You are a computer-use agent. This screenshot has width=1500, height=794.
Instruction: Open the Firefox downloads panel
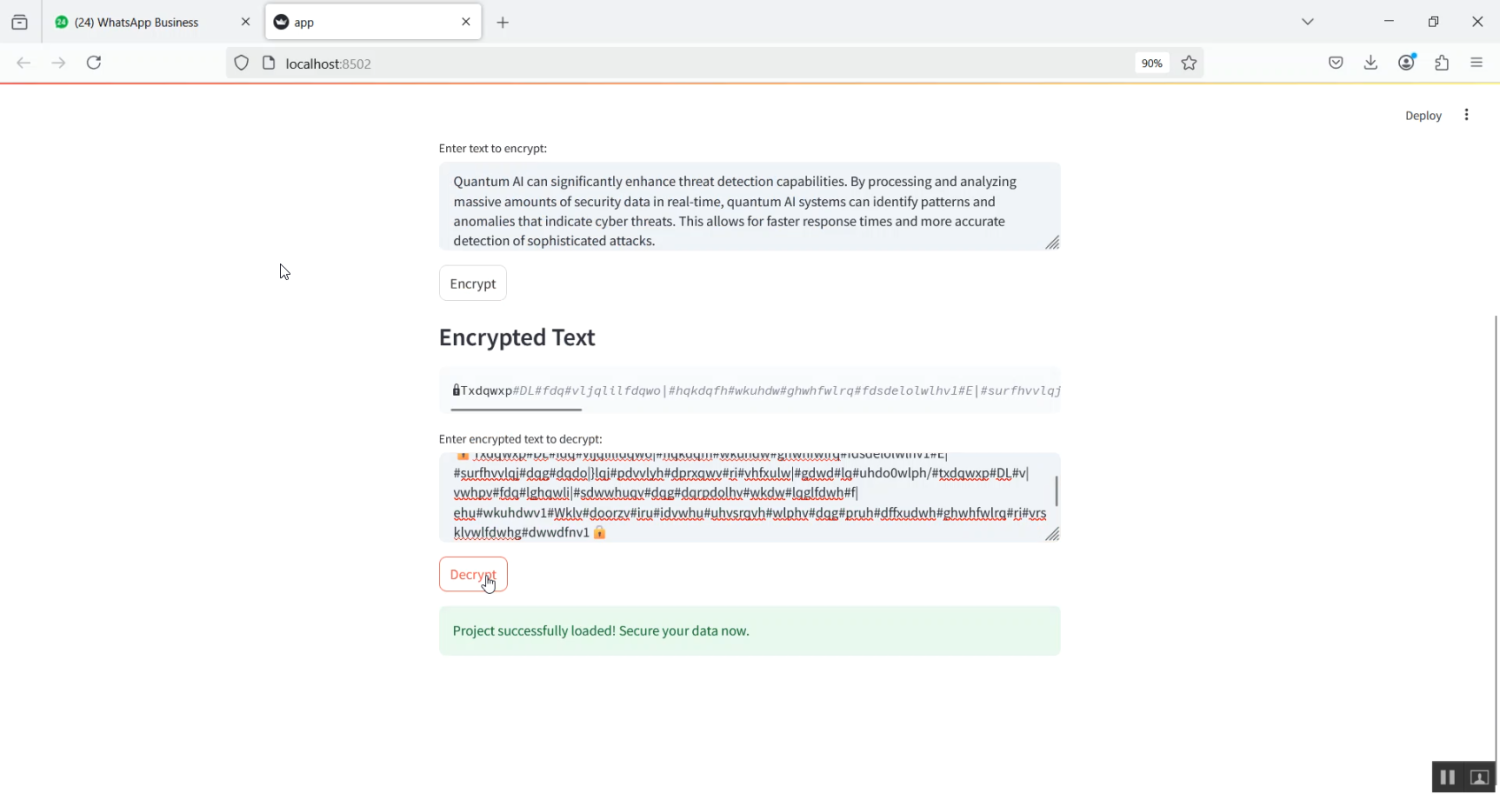1371,63
